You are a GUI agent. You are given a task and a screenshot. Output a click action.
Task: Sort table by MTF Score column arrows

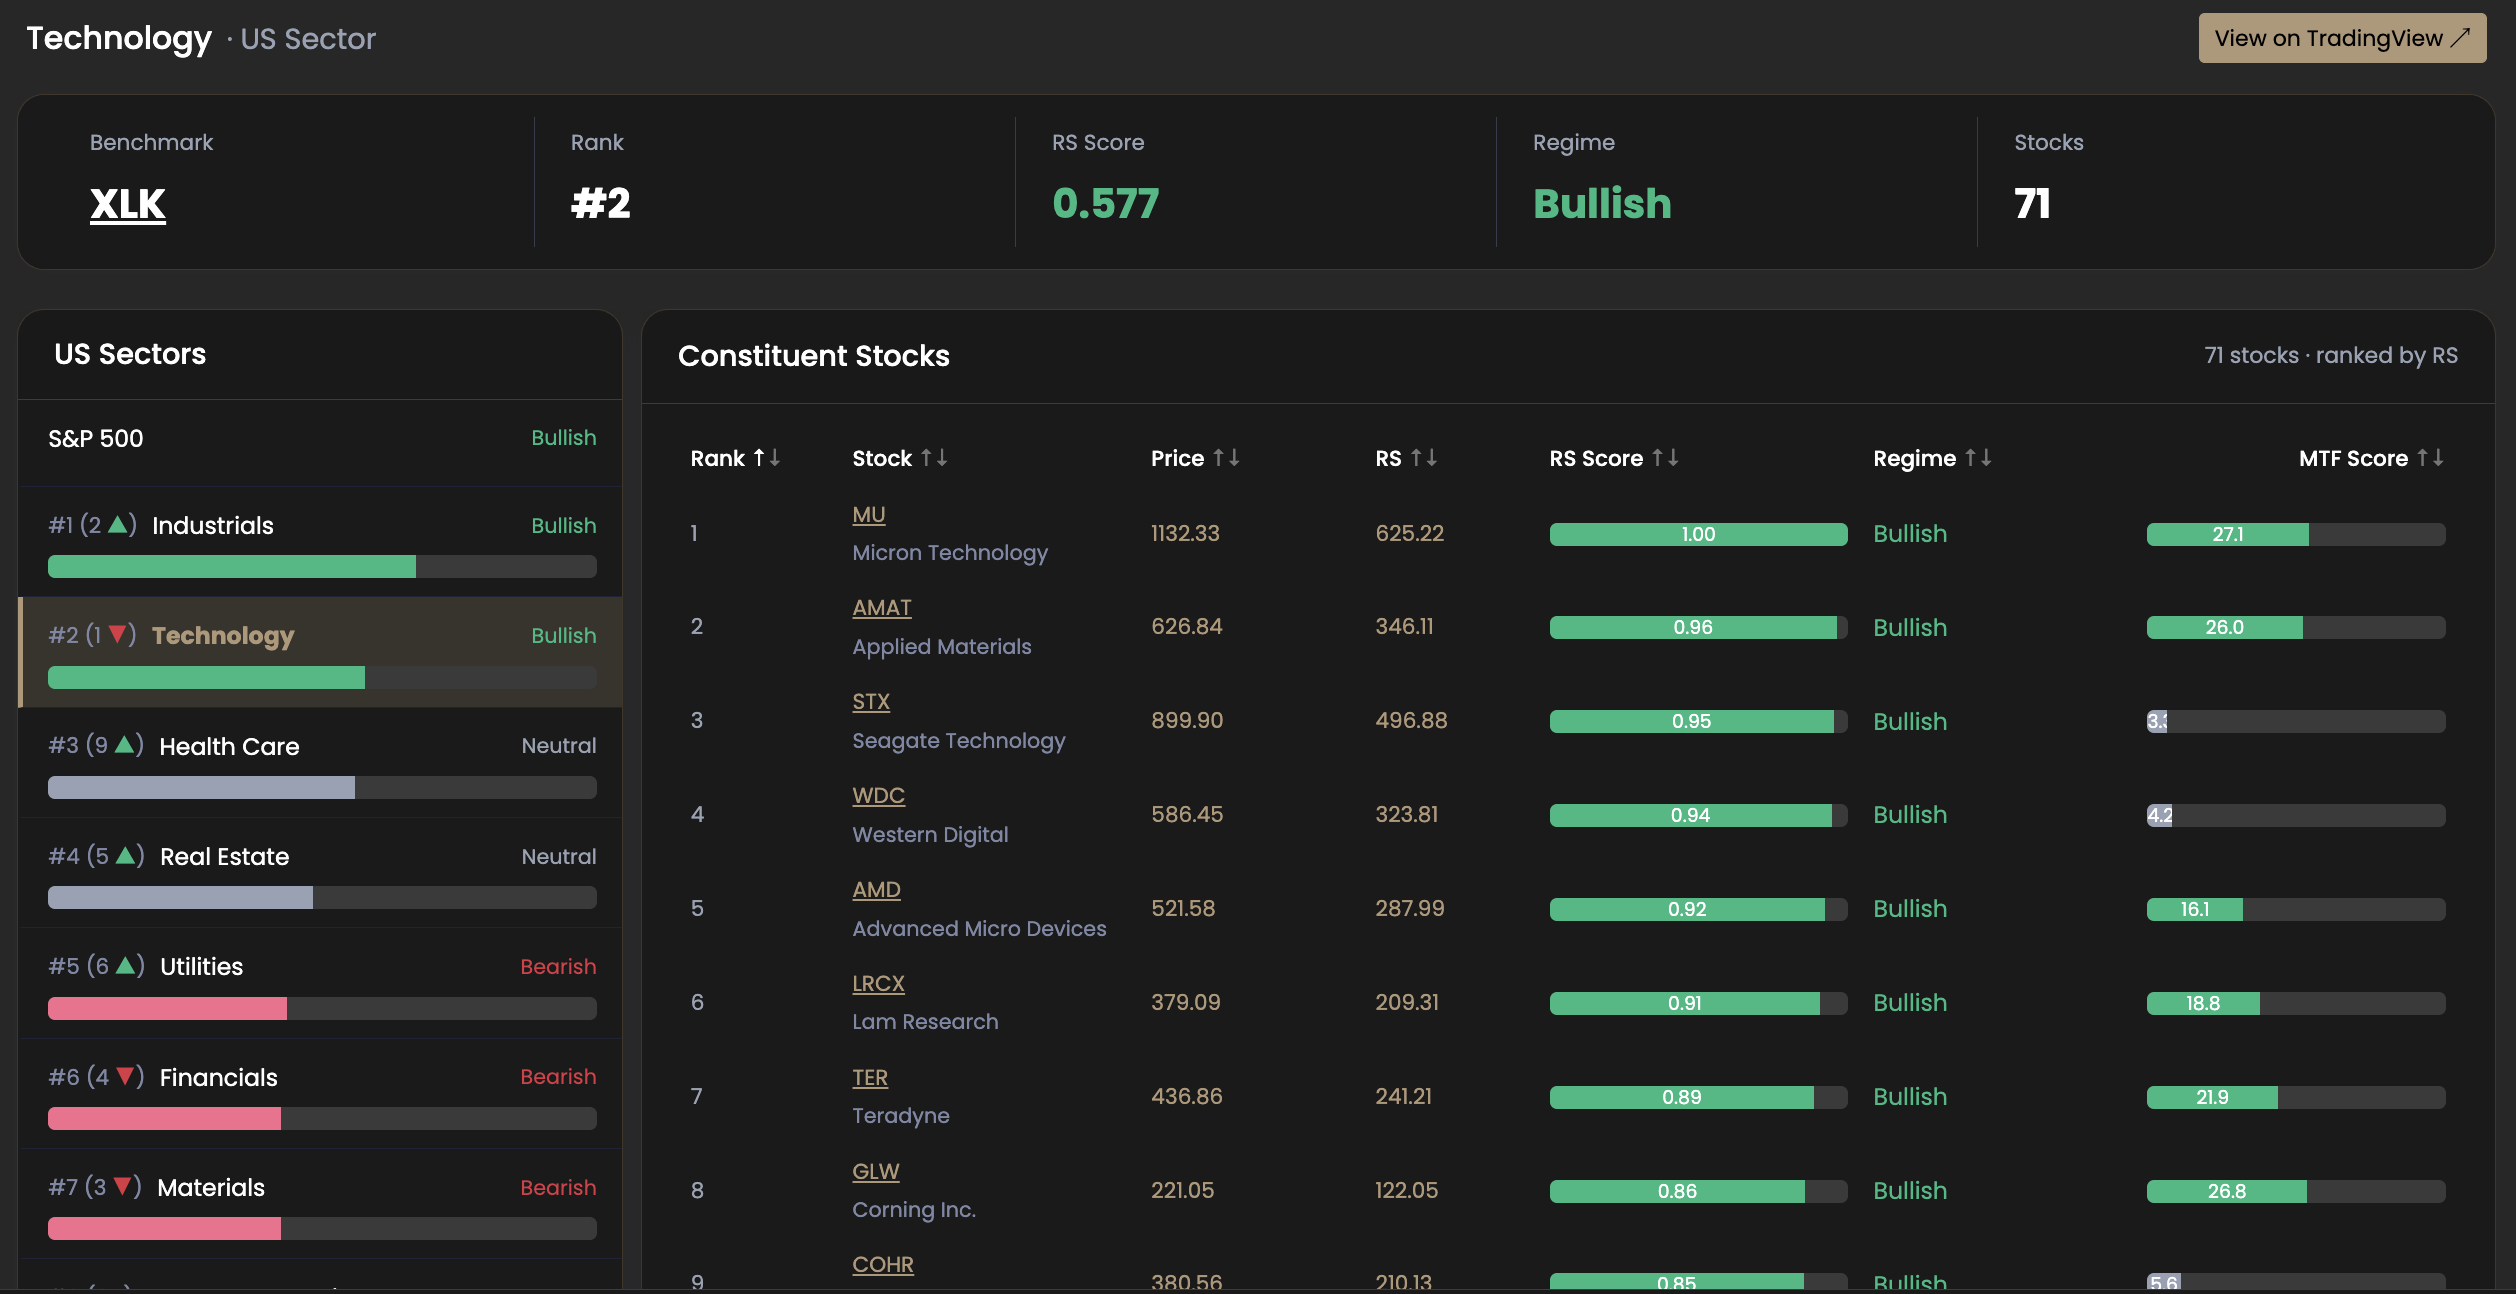point(2430,458)
